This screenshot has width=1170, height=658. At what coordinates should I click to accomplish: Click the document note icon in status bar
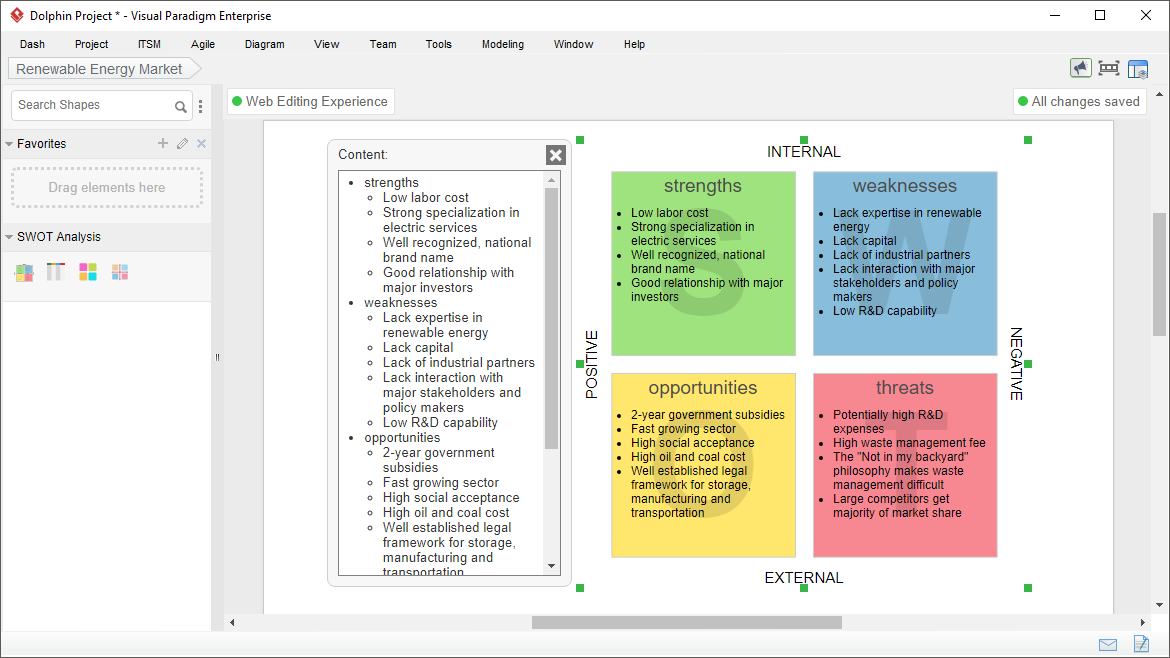click(1141, 644)
